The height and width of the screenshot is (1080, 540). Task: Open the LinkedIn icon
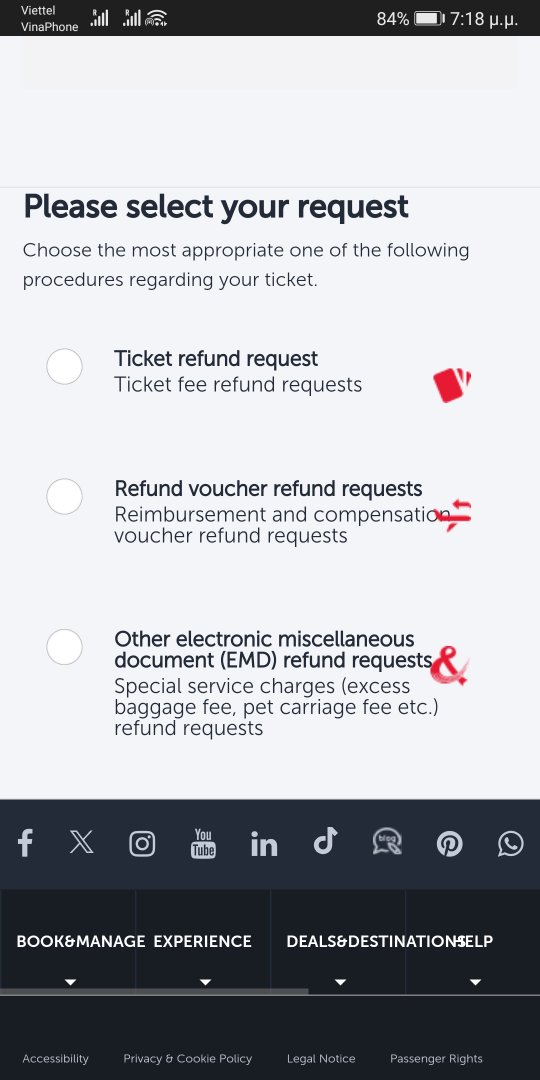click(264, 844)
